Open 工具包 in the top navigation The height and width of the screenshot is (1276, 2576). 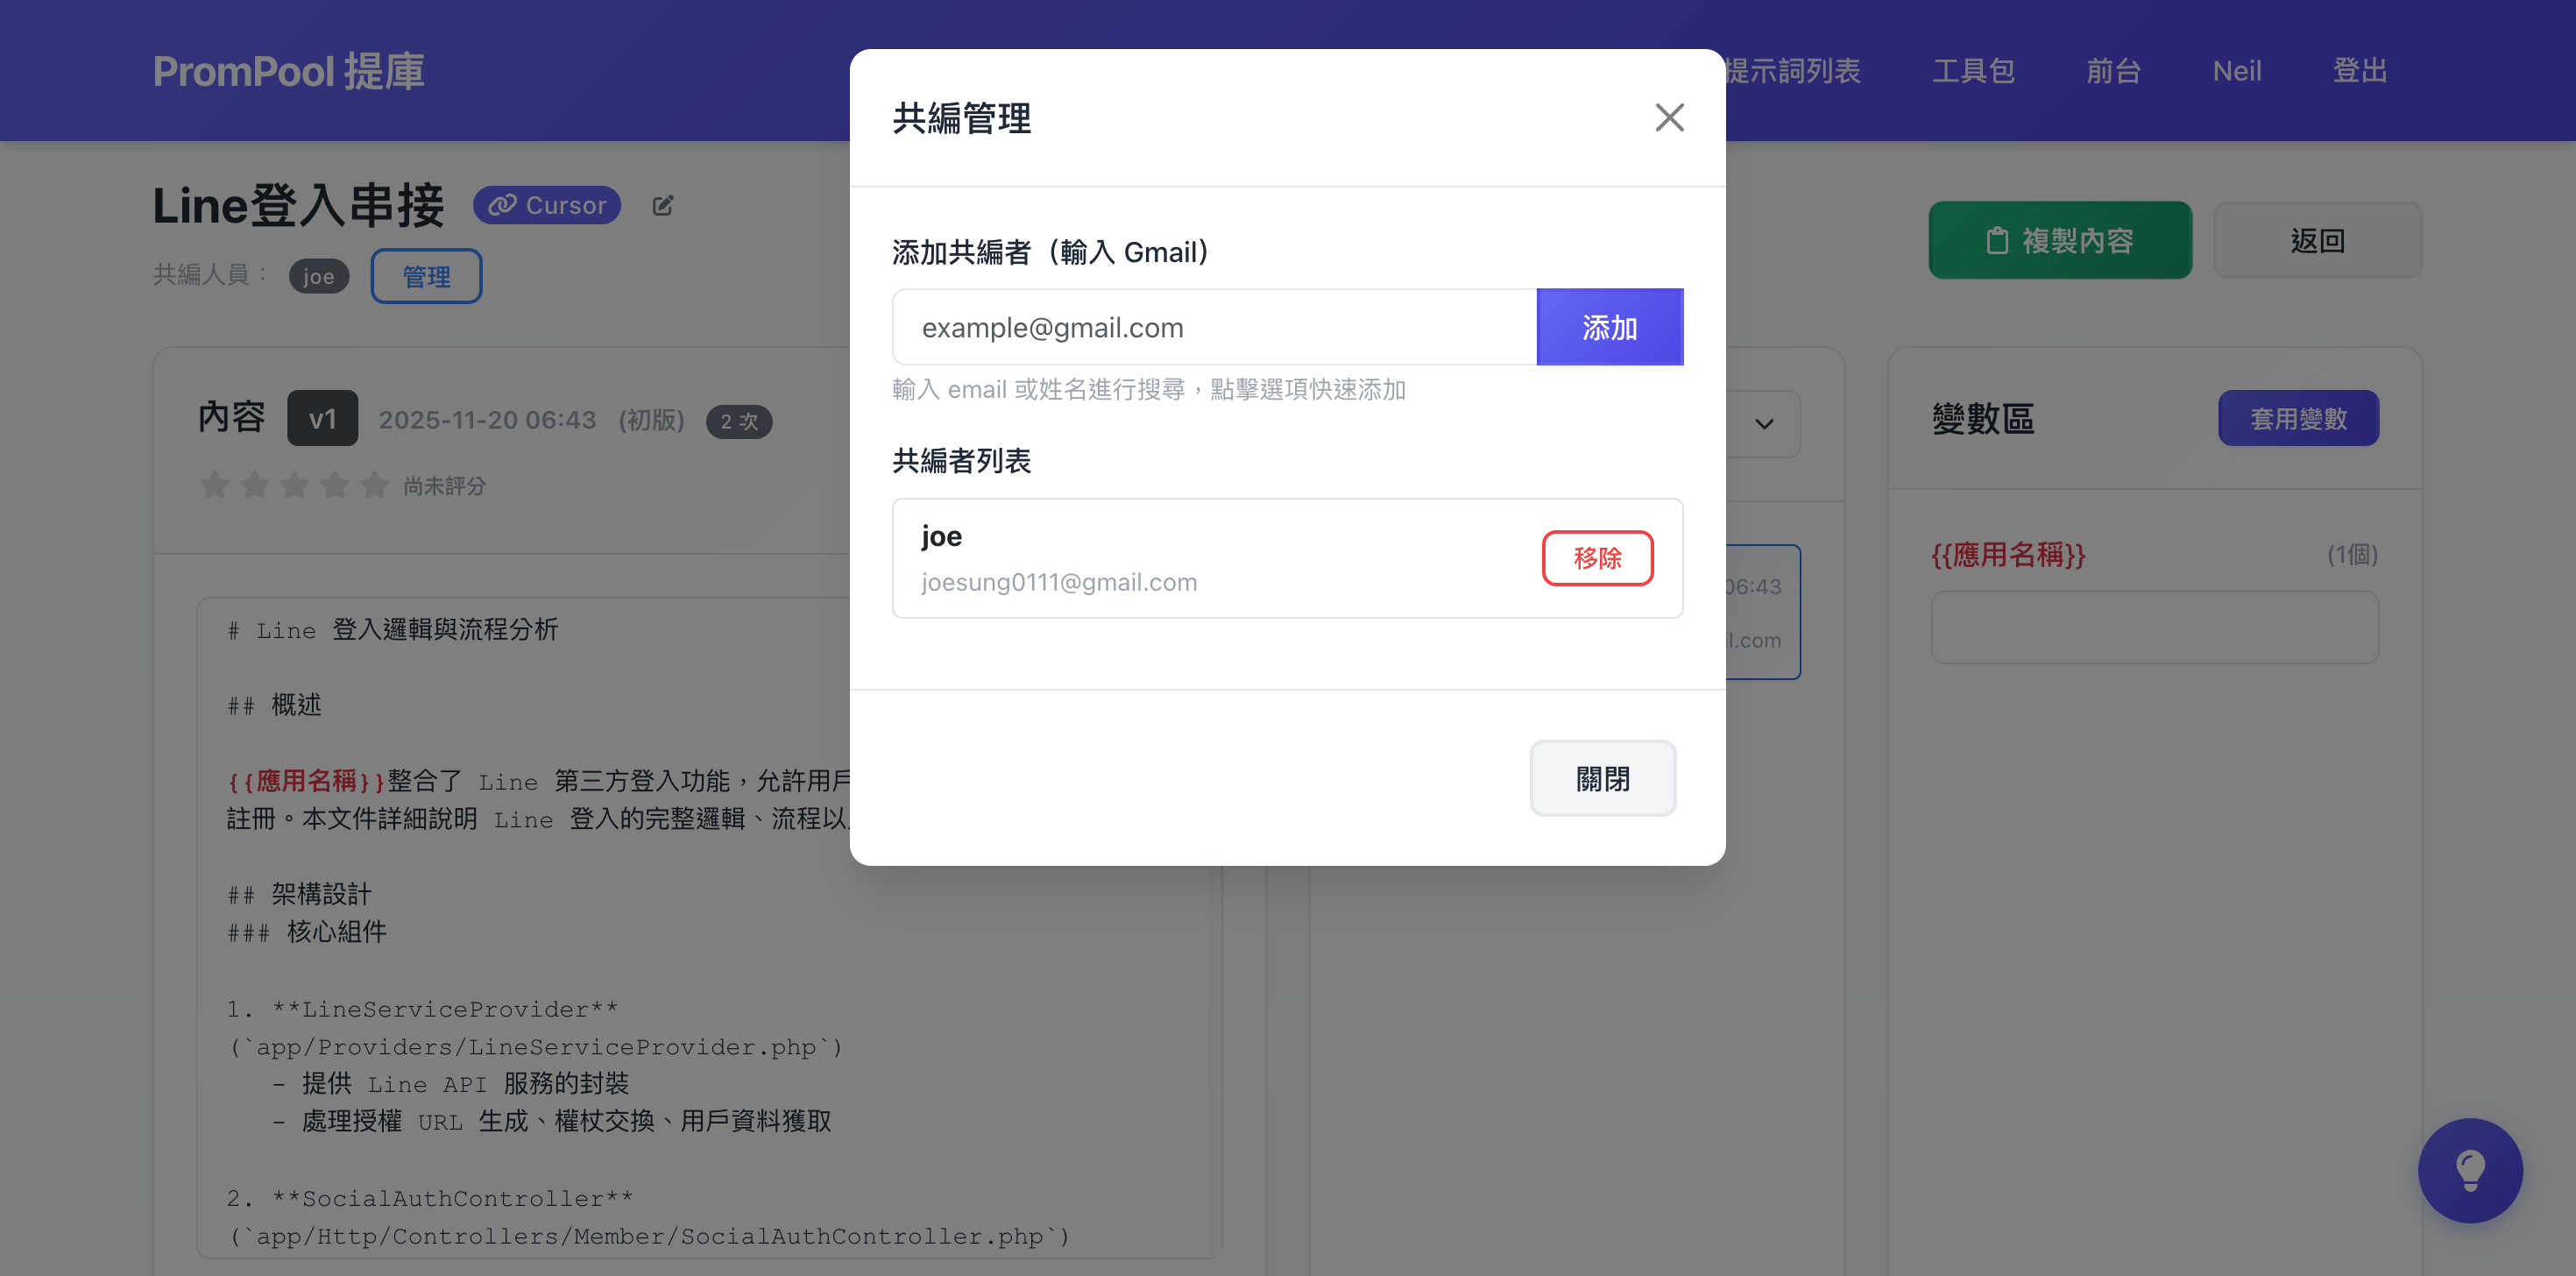pos(1972,71)
